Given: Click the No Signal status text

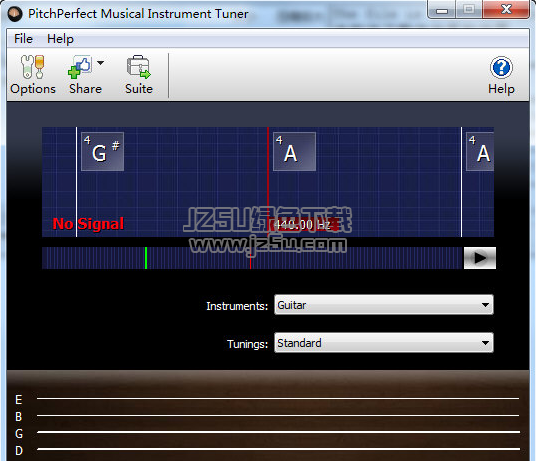Looking at the screenshot, I should coord(88,224).
